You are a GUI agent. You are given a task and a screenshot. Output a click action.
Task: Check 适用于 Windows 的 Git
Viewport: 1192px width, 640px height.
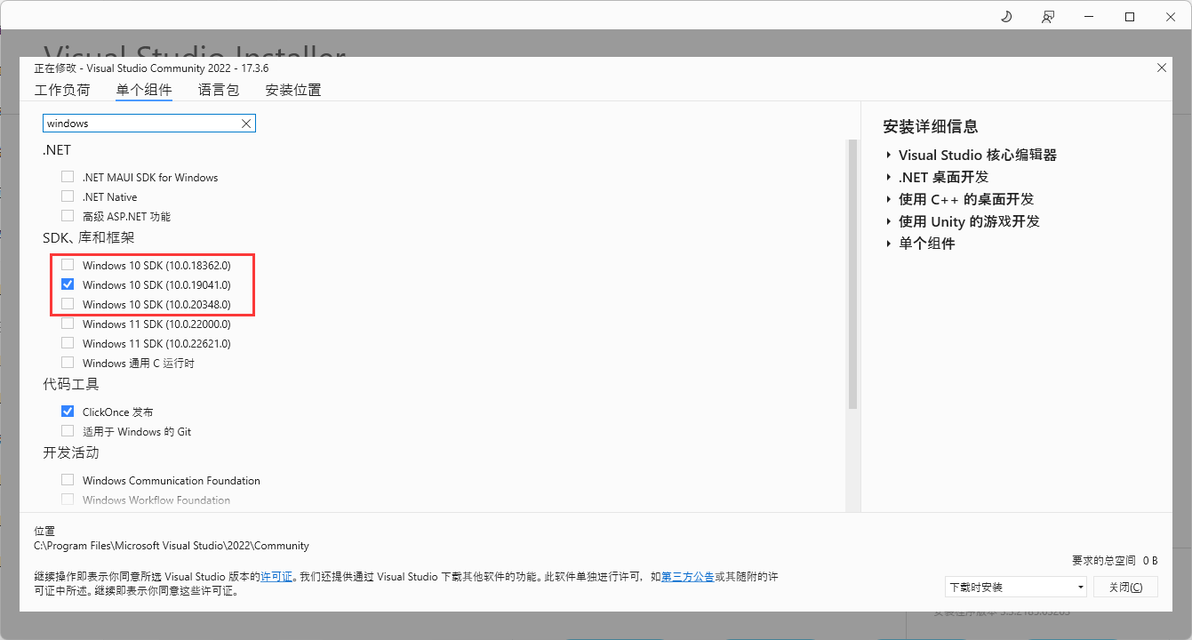68,431
